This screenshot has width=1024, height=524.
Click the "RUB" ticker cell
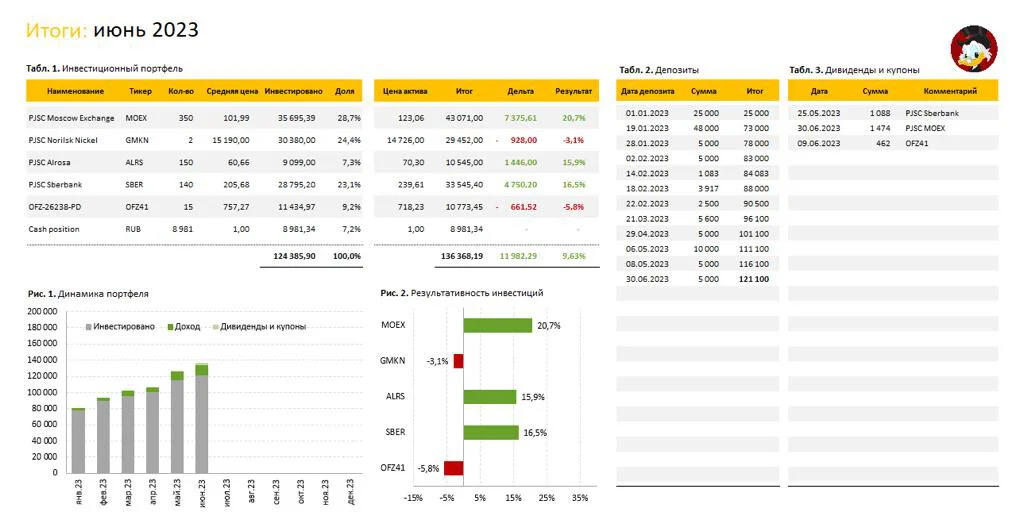pyautogui.click(x=133, y=229)
